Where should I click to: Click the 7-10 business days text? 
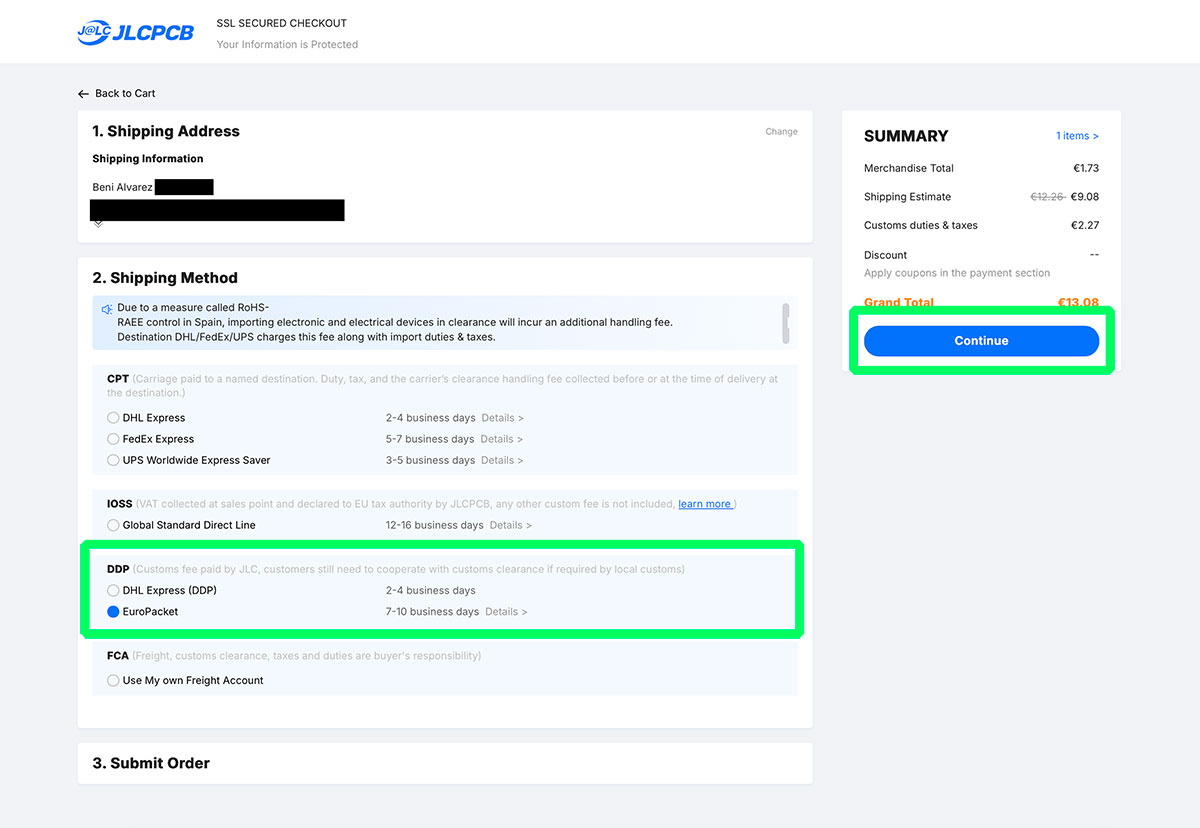(432, 612)
